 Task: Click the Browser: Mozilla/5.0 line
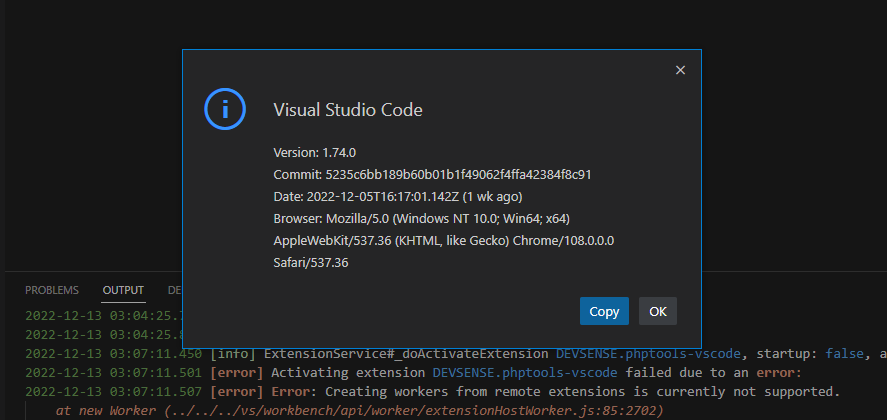click(x=421, y=218)
